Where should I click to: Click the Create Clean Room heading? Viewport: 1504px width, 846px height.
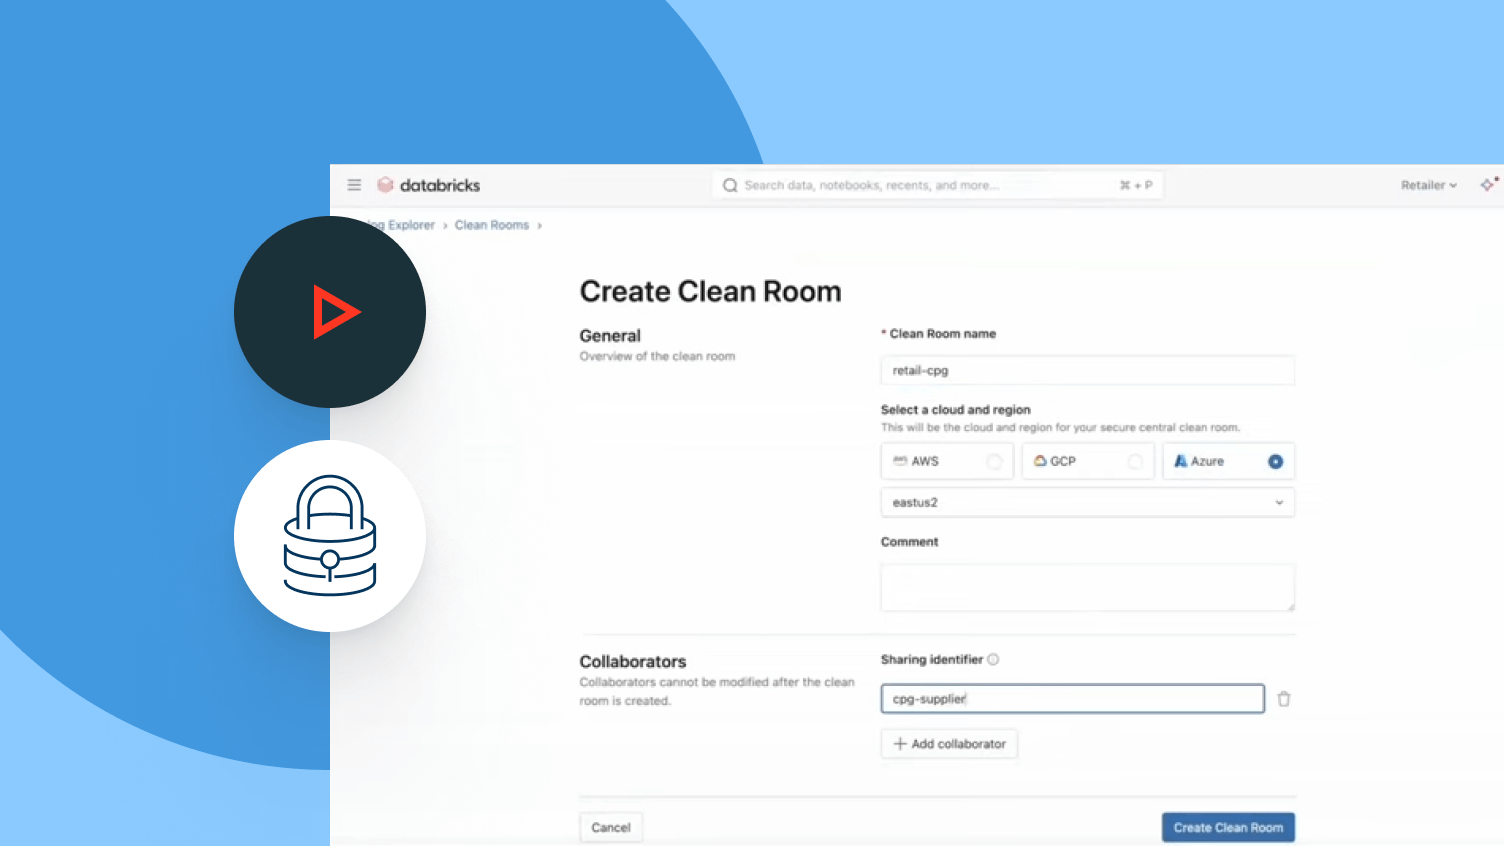711,291
